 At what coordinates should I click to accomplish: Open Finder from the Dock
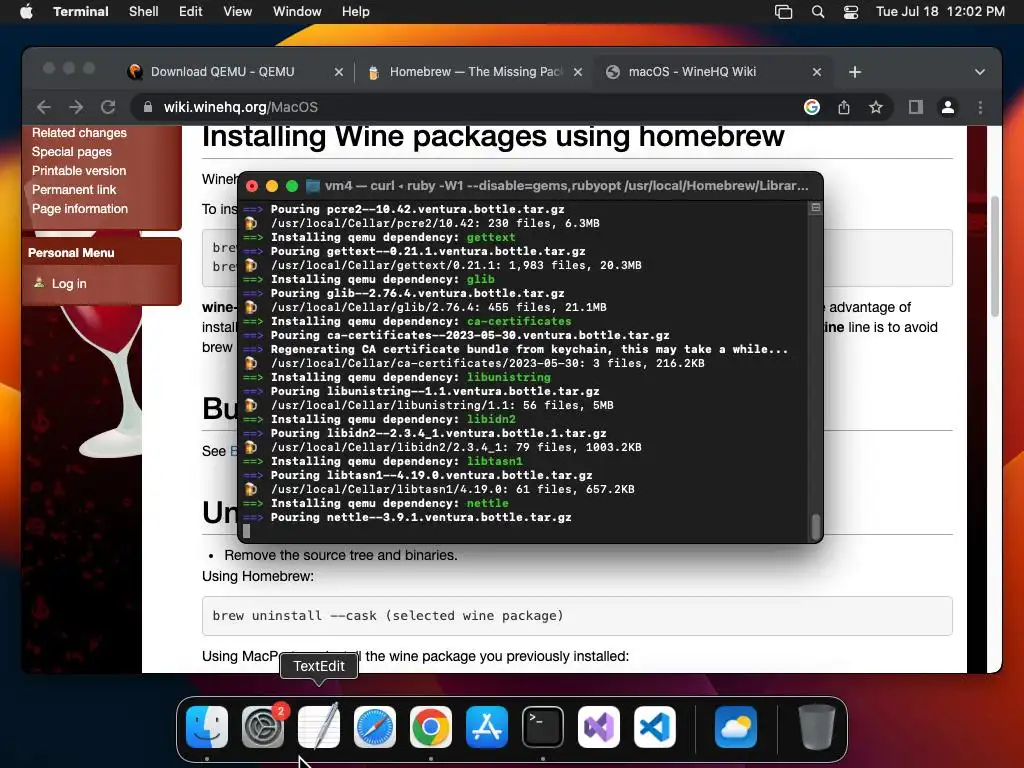point(207,727)
